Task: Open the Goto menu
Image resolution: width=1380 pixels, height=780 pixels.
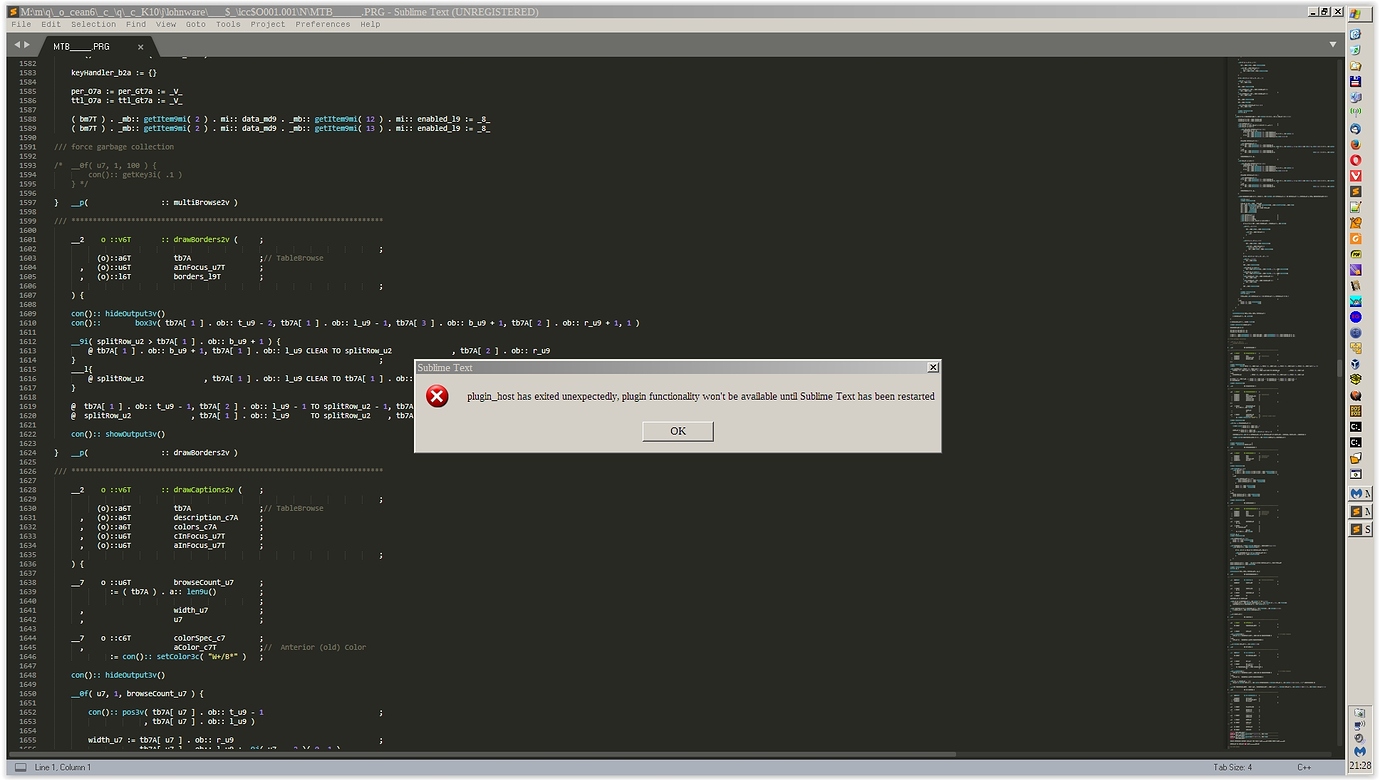Action: pyautogui.click(x=195, y=24)
